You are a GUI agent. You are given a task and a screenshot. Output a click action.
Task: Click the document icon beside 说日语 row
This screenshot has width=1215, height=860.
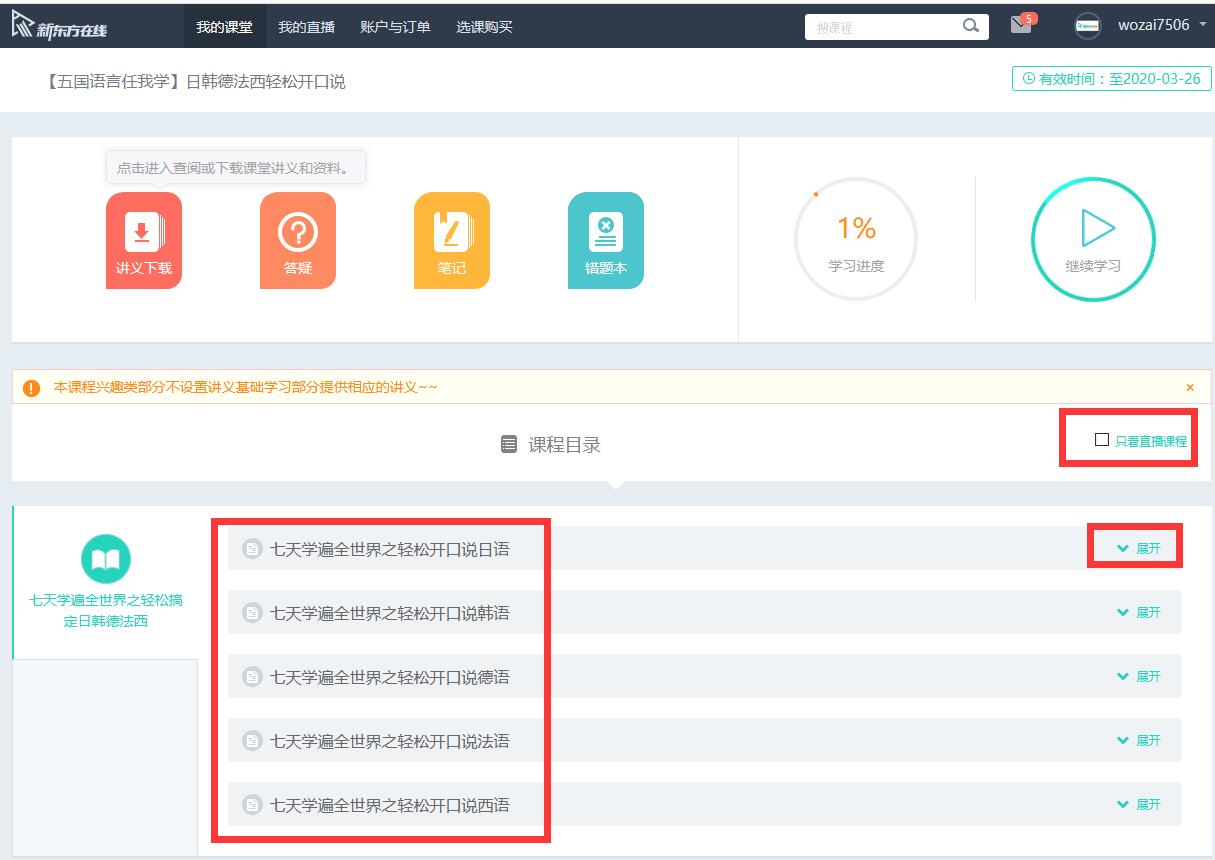click(252, 549)
